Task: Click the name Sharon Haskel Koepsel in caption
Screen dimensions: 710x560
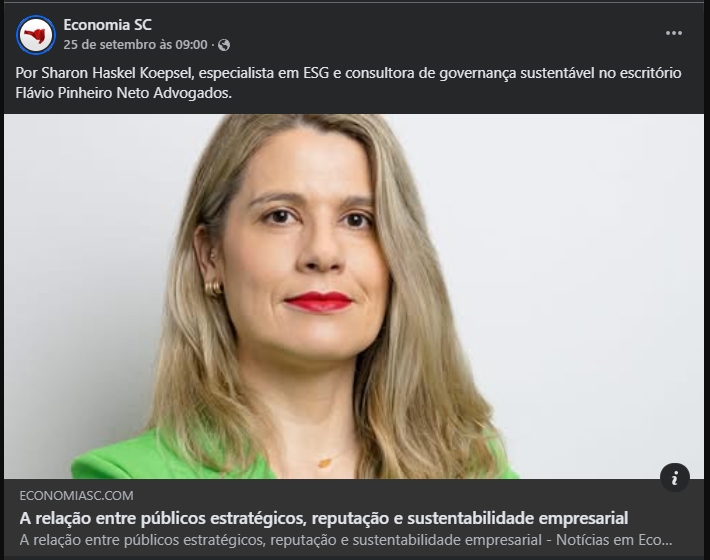Action: pyautogui.click(x=118, y=73)
